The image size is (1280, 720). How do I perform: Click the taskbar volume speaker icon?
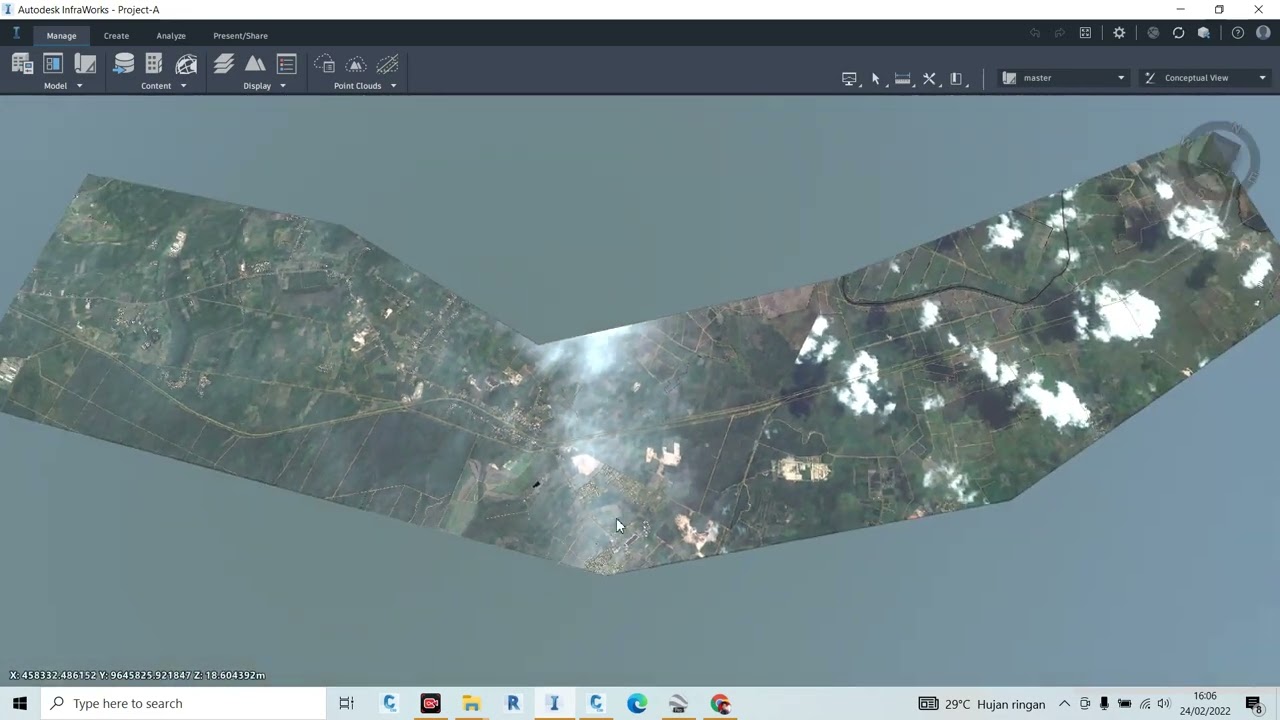(x=1163, y=704)
